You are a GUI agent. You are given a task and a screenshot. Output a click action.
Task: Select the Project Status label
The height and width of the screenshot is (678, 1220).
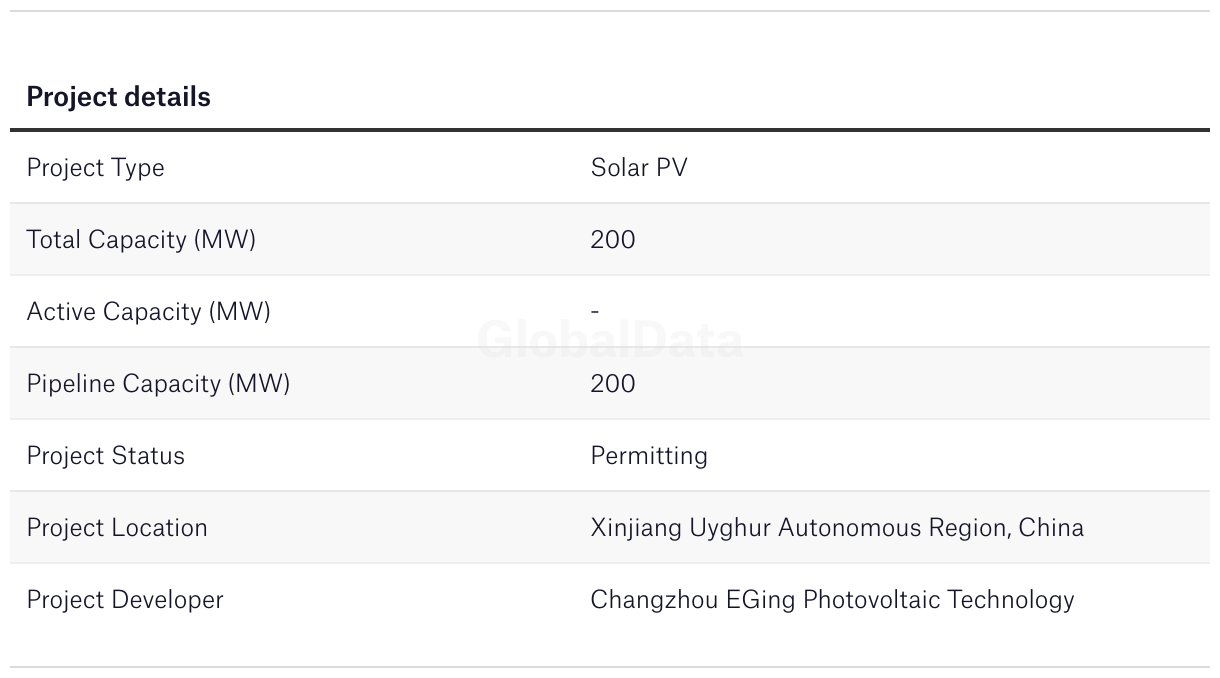[x=106, y=456]
